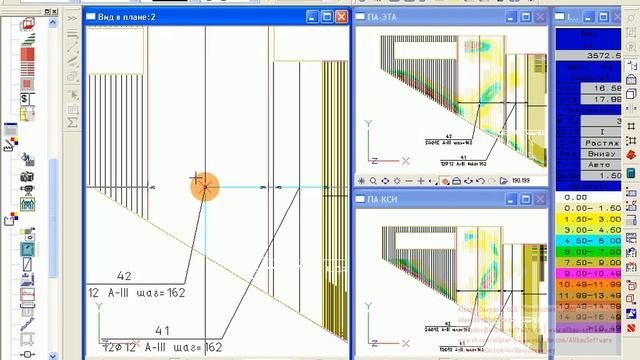Viewport: 640px width, 360px height.
Task: Select the green bridge-like module icon
Action: pos(27,204)
